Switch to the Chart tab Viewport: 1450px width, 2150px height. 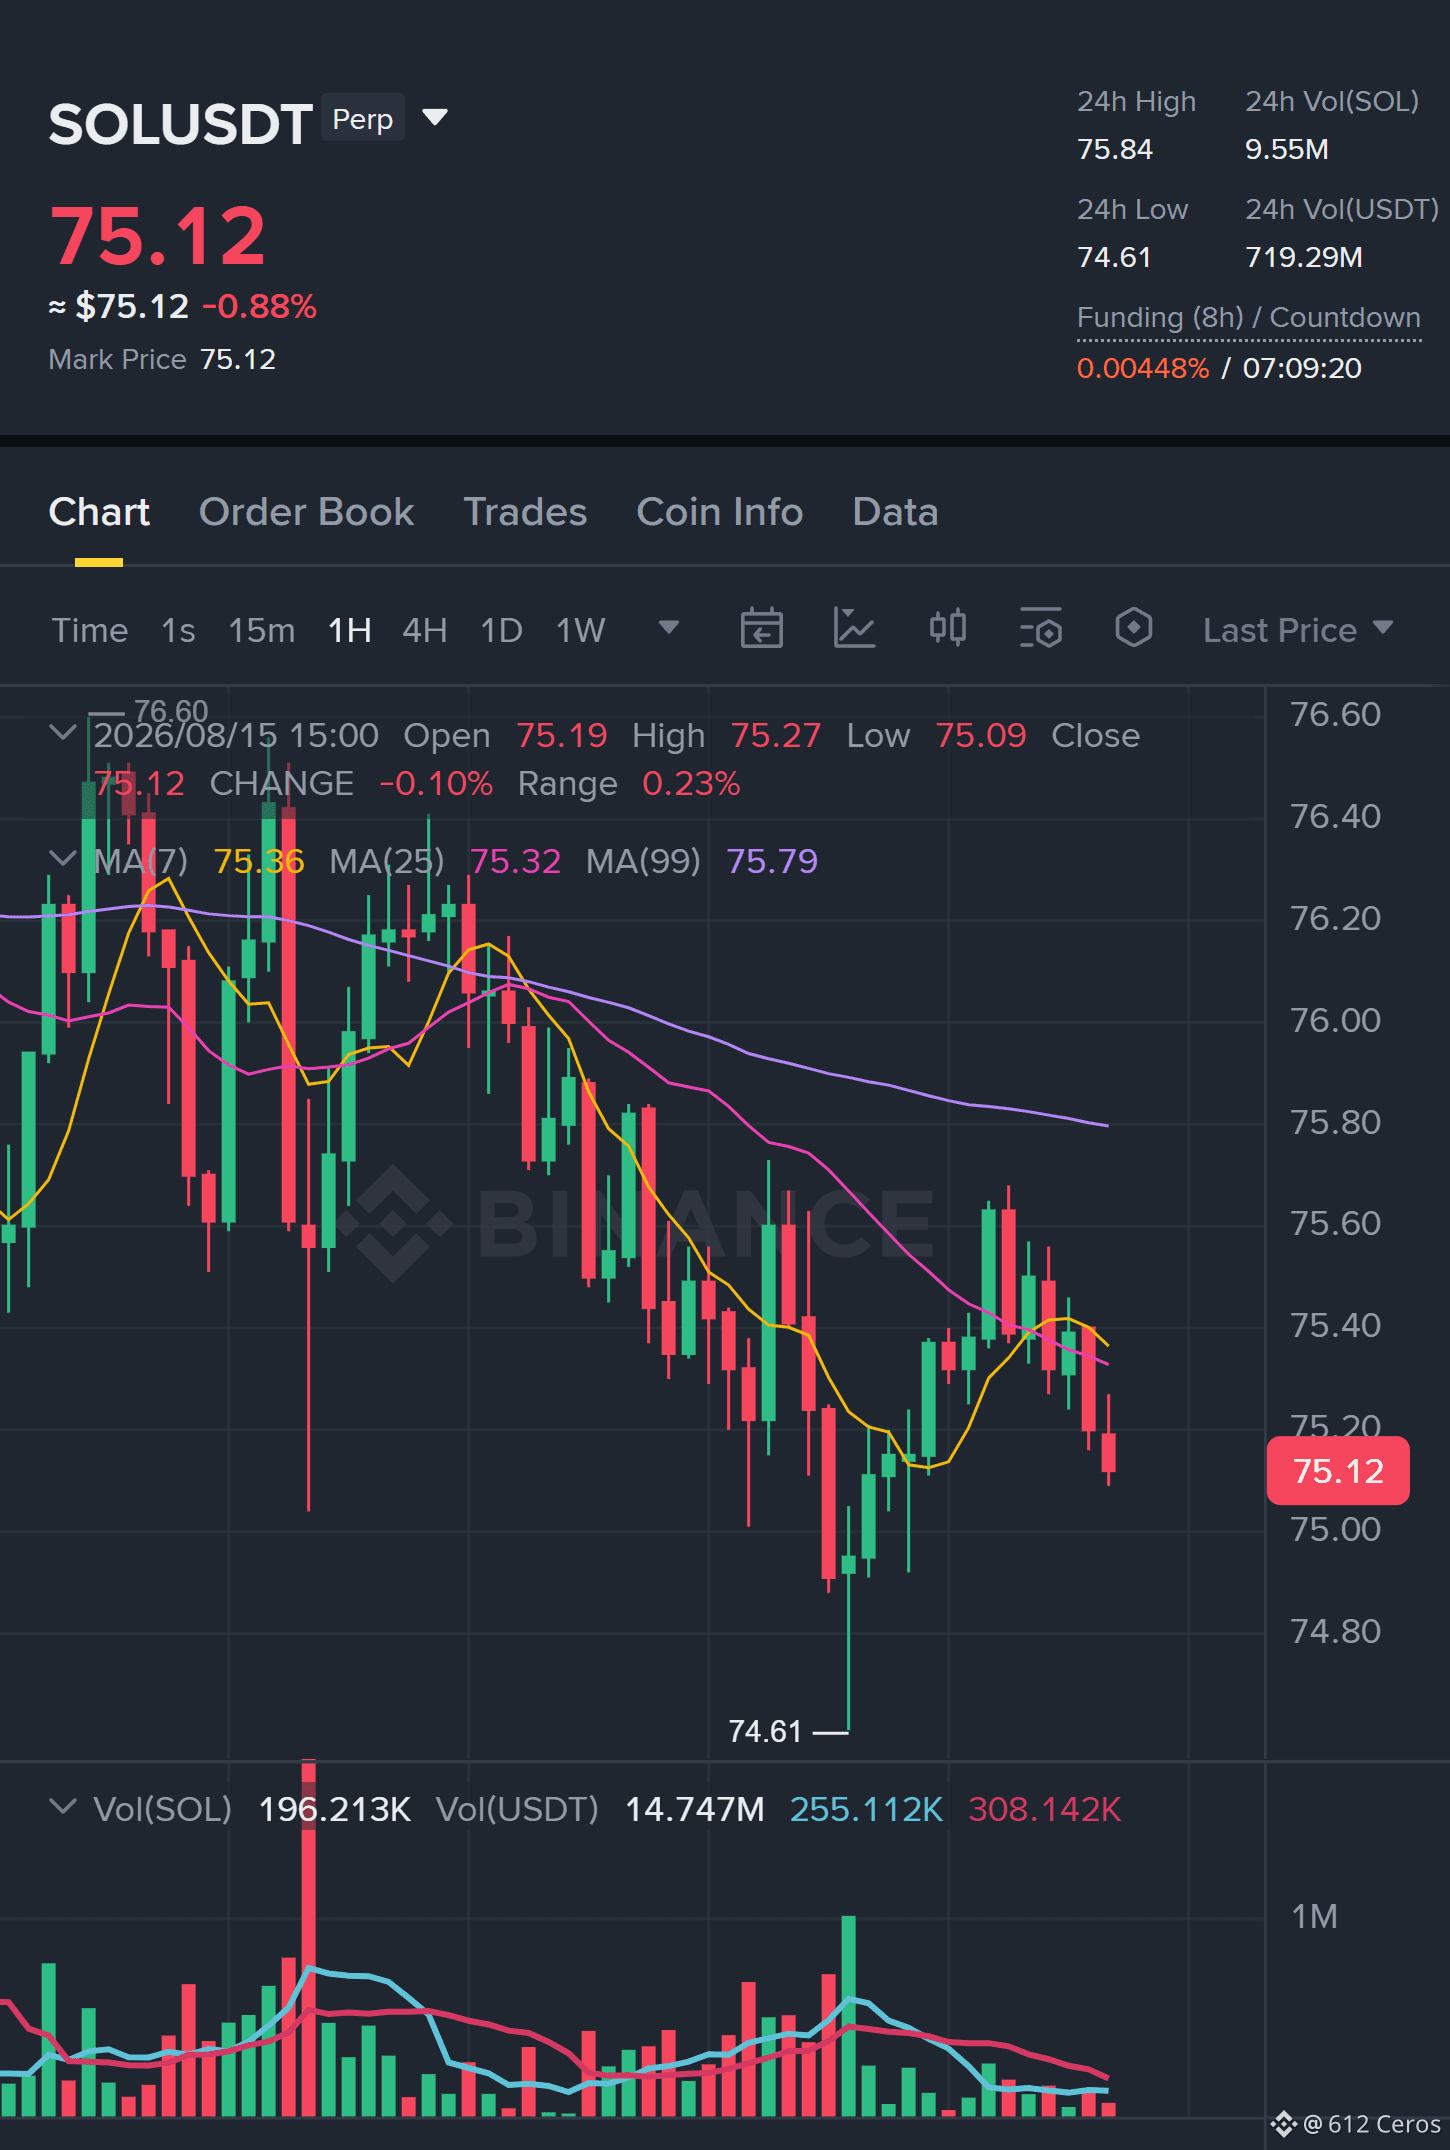click(x=99, y=512)
